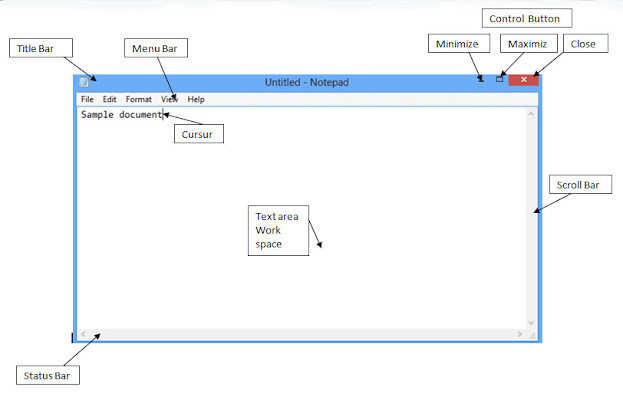Click the window resize grip corner
623x400 pixels.
(x=532, y=336)
